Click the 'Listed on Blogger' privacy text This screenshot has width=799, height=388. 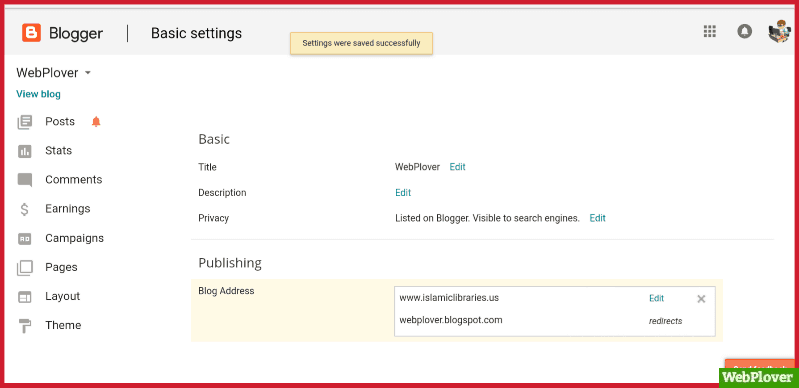point(487,218)
